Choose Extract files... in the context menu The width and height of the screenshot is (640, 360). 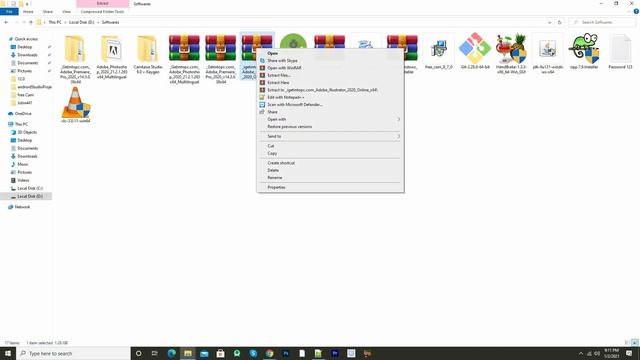[x=330, y=75]
